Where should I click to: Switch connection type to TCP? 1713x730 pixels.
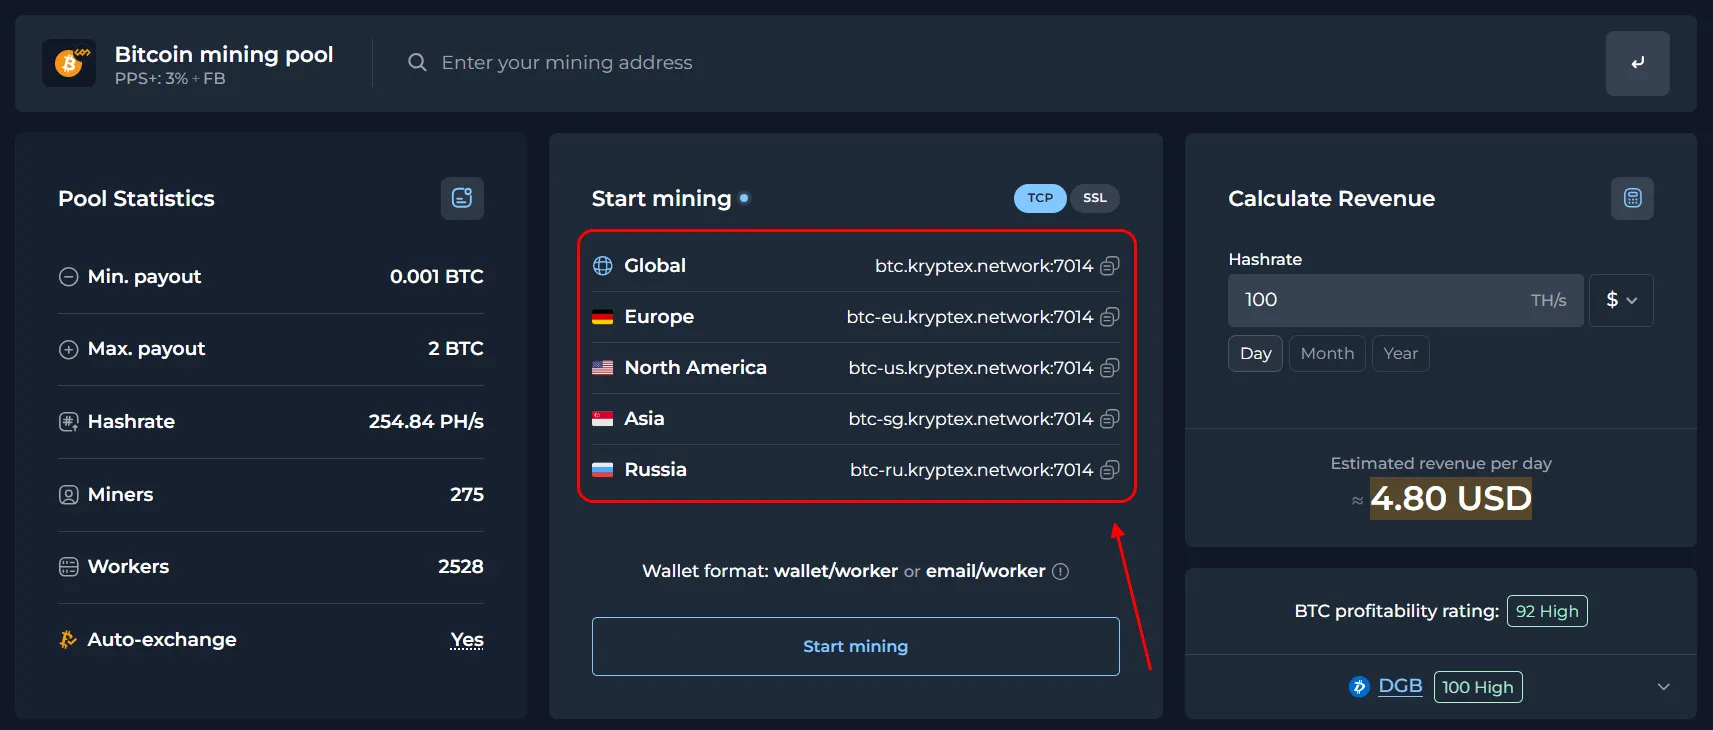[1040, 198]
